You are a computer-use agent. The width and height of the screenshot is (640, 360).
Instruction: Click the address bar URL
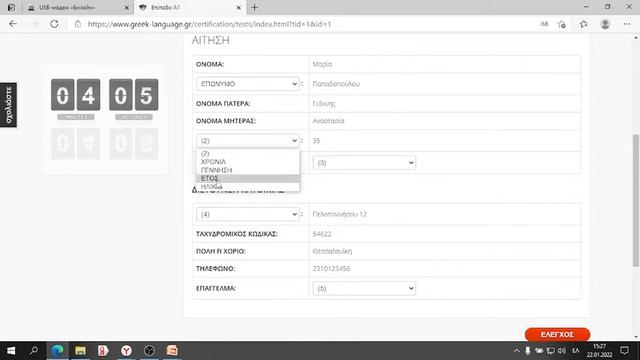(x=209, y=24)
